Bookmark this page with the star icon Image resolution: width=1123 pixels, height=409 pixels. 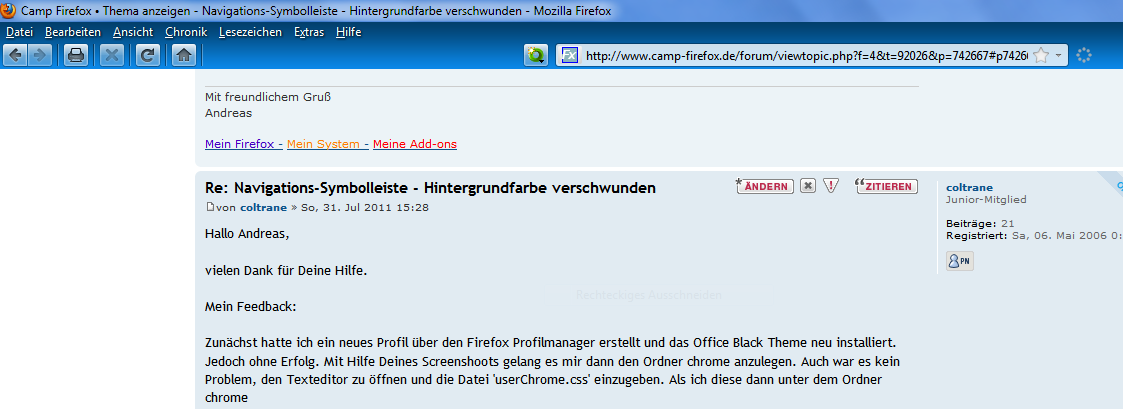pyautogui.click(x=1041, y=55)
